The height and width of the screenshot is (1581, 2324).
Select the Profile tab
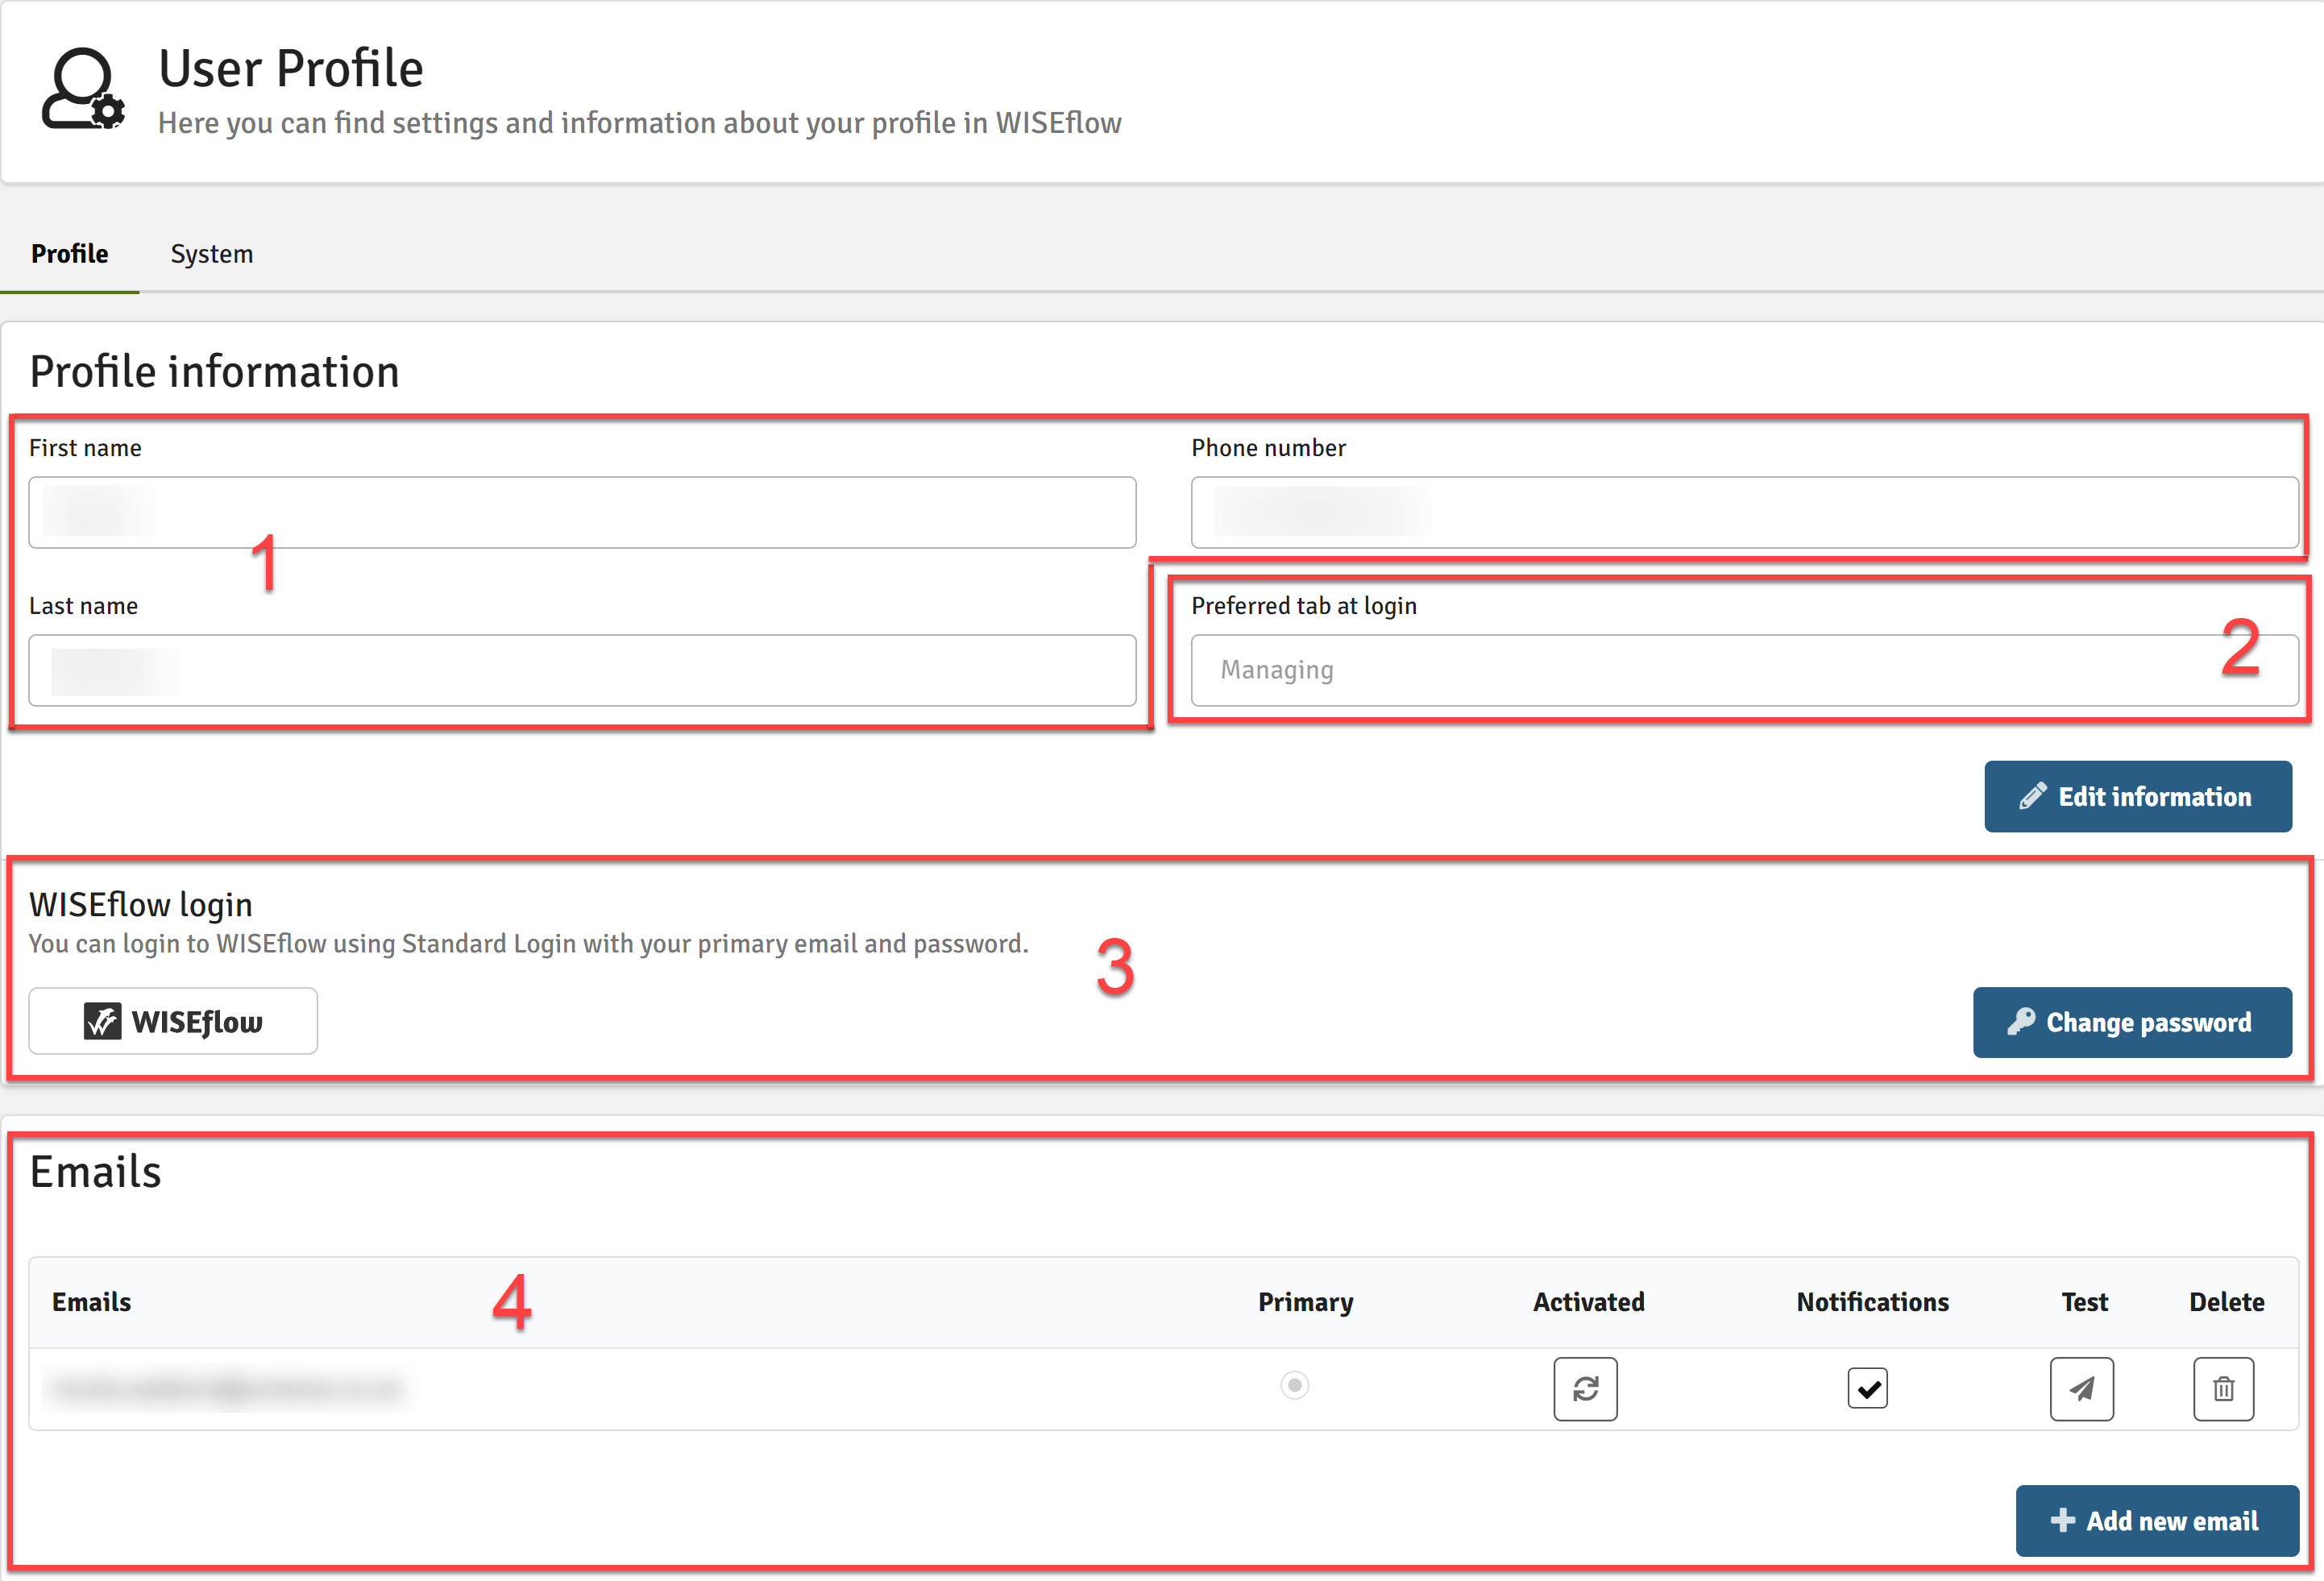click(x=70, y=254)
